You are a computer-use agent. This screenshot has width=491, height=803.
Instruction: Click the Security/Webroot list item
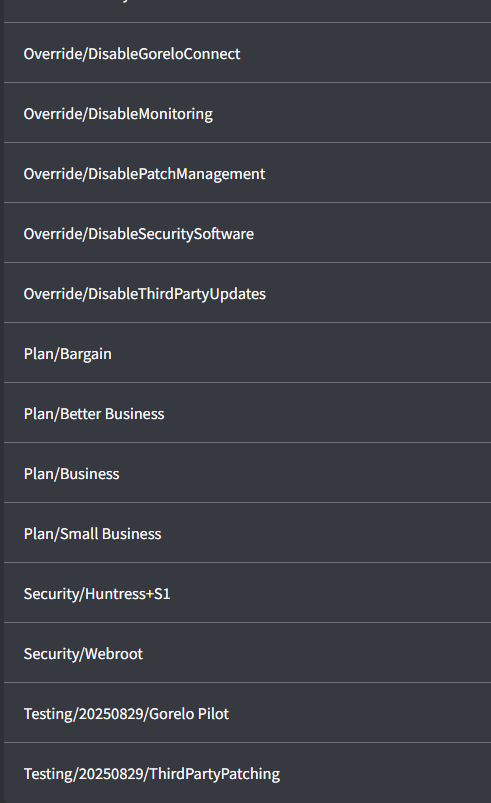[x=247, y=652]
